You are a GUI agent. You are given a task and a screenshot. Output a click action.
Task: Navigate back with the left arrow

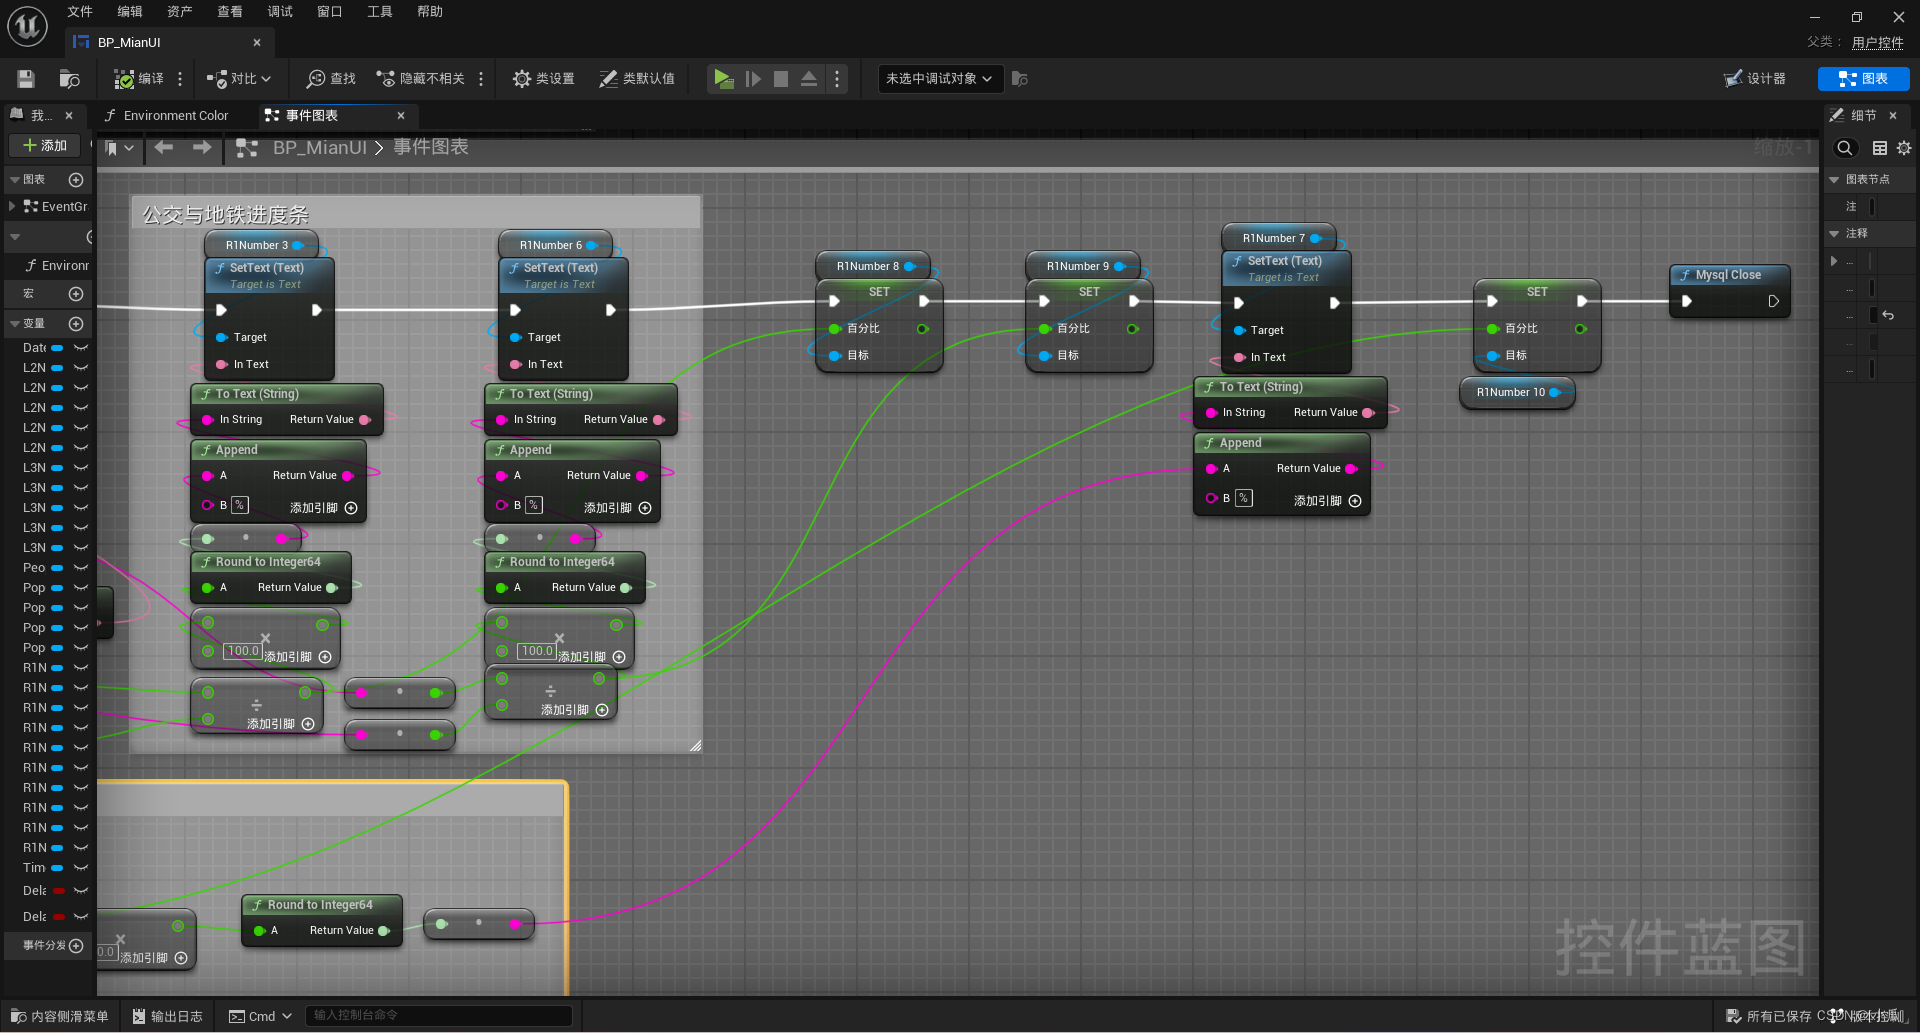[164, 148]
